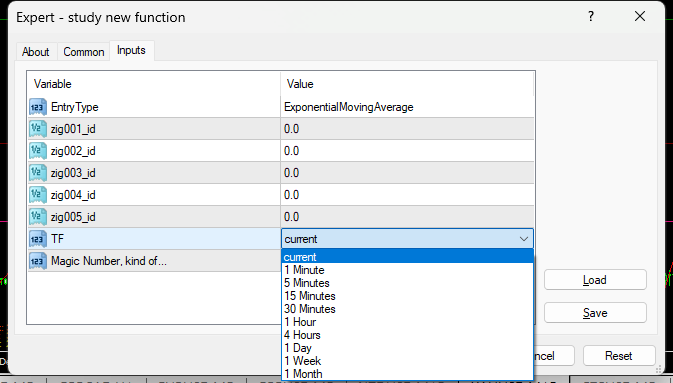Image resolution: width=673 pixels, height=383 pixels.
Task: Select the zig002_id variable name
Action: tap(73, 151)
